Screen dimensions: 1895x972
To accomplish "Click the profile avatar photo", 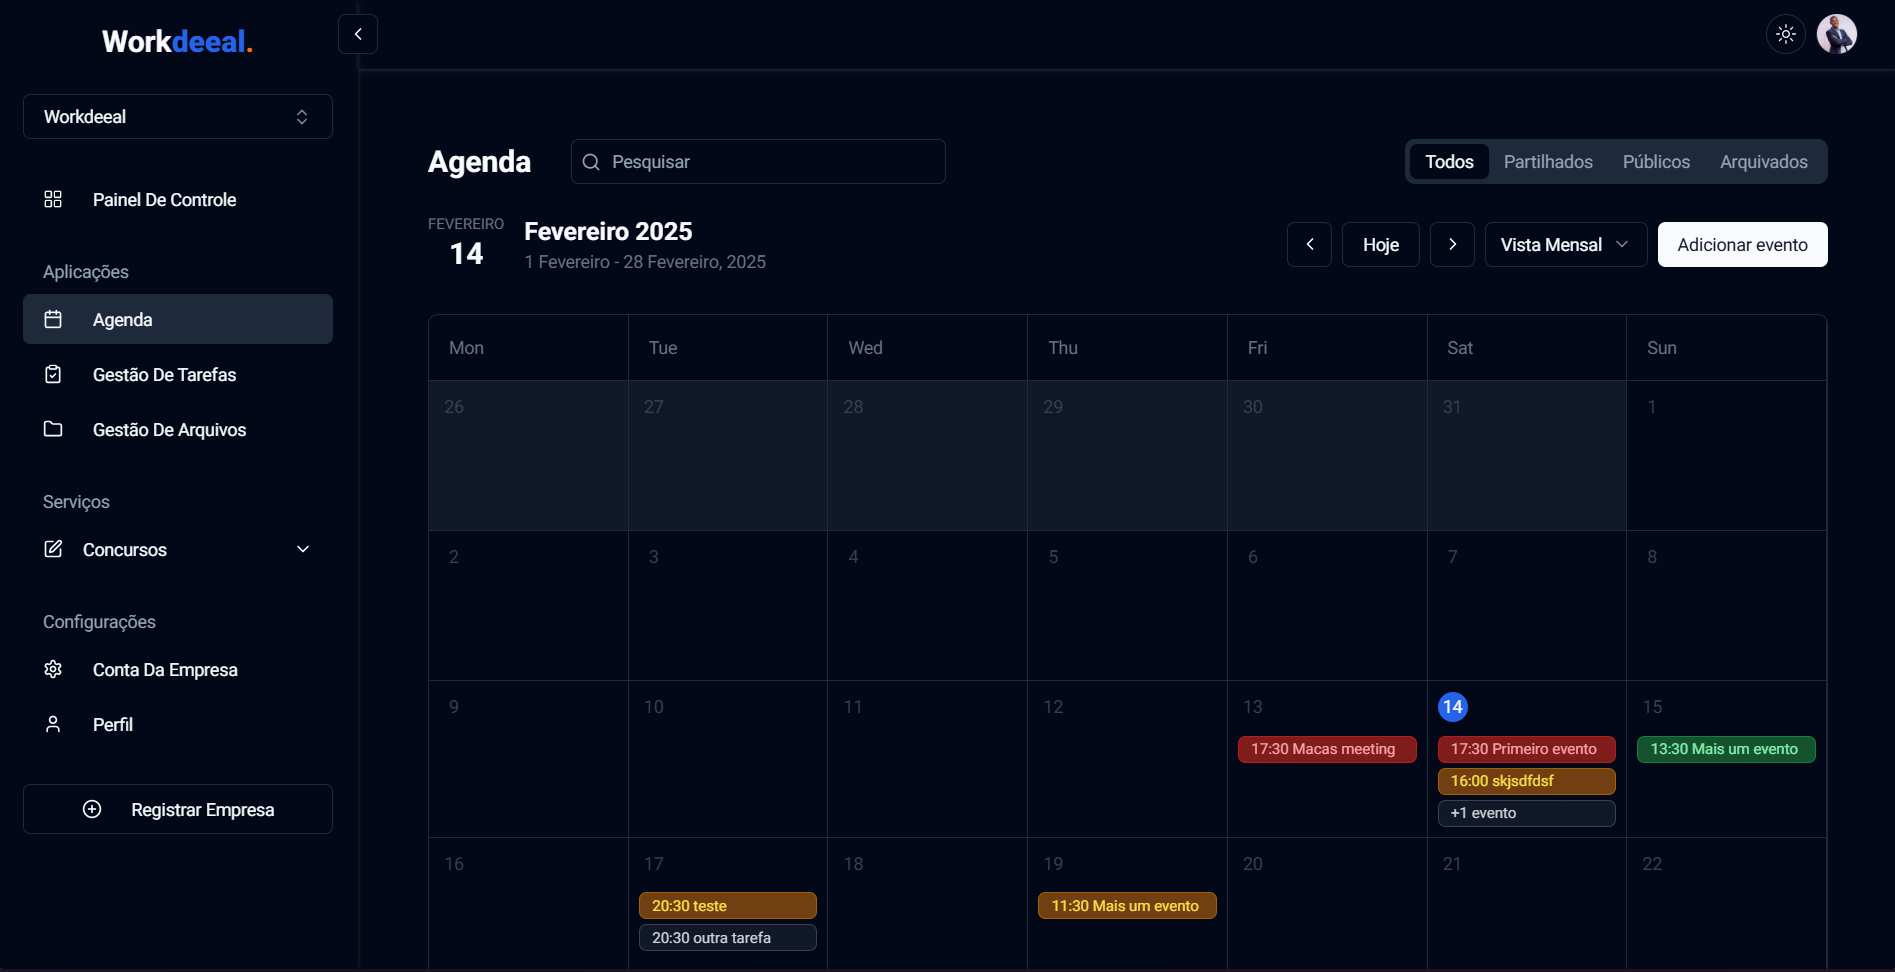I will (x=1837, y=34).
